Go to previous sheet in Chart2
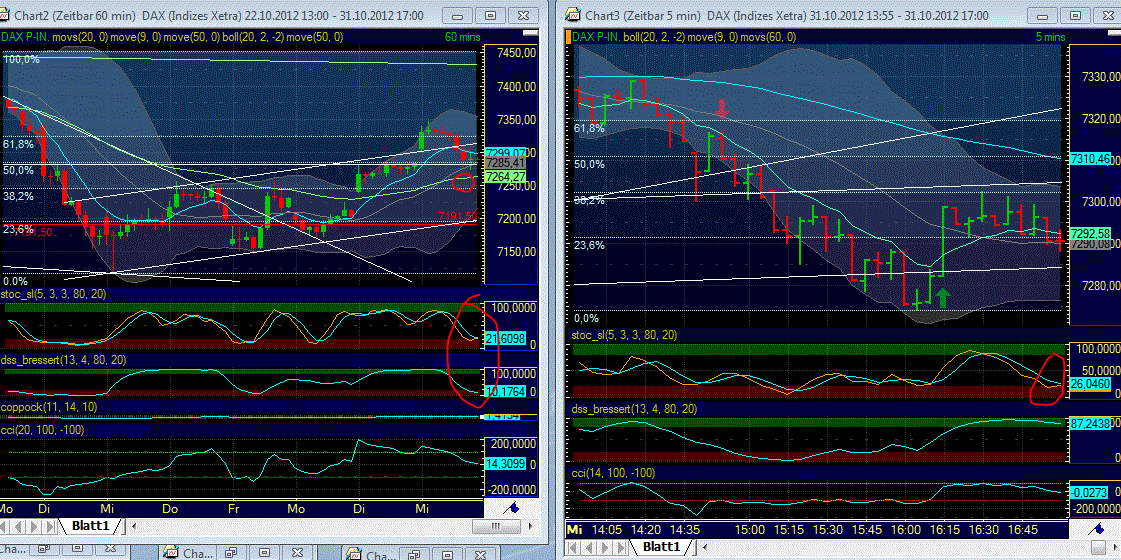 click(18, 526)
